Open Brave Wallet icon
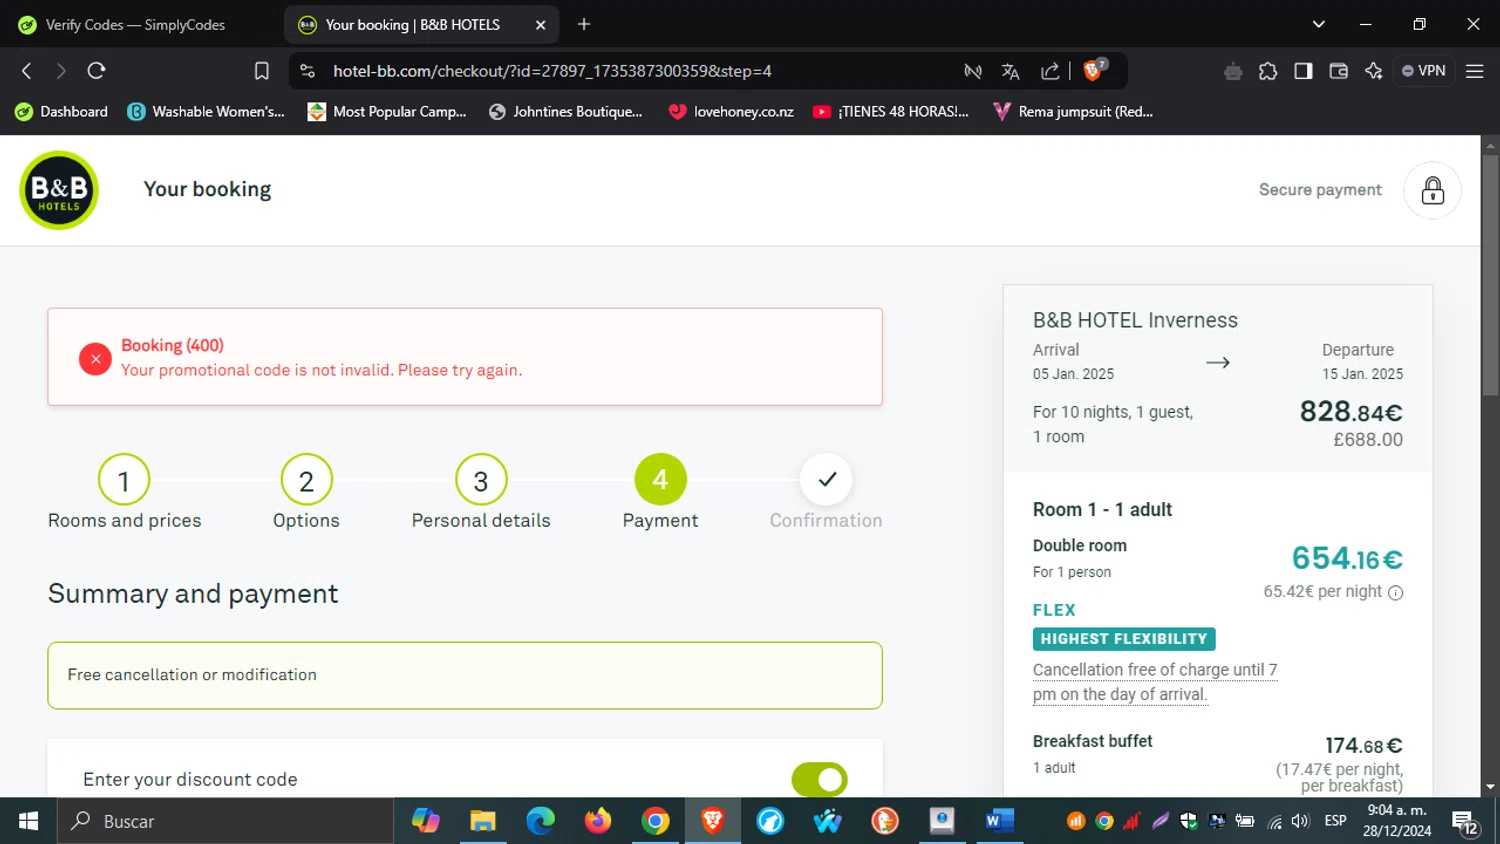 pos(1338,71)
